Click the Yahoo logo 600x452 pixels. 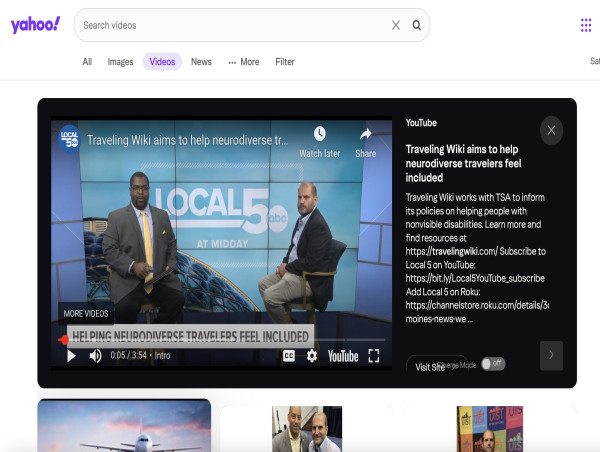[35, 25]
